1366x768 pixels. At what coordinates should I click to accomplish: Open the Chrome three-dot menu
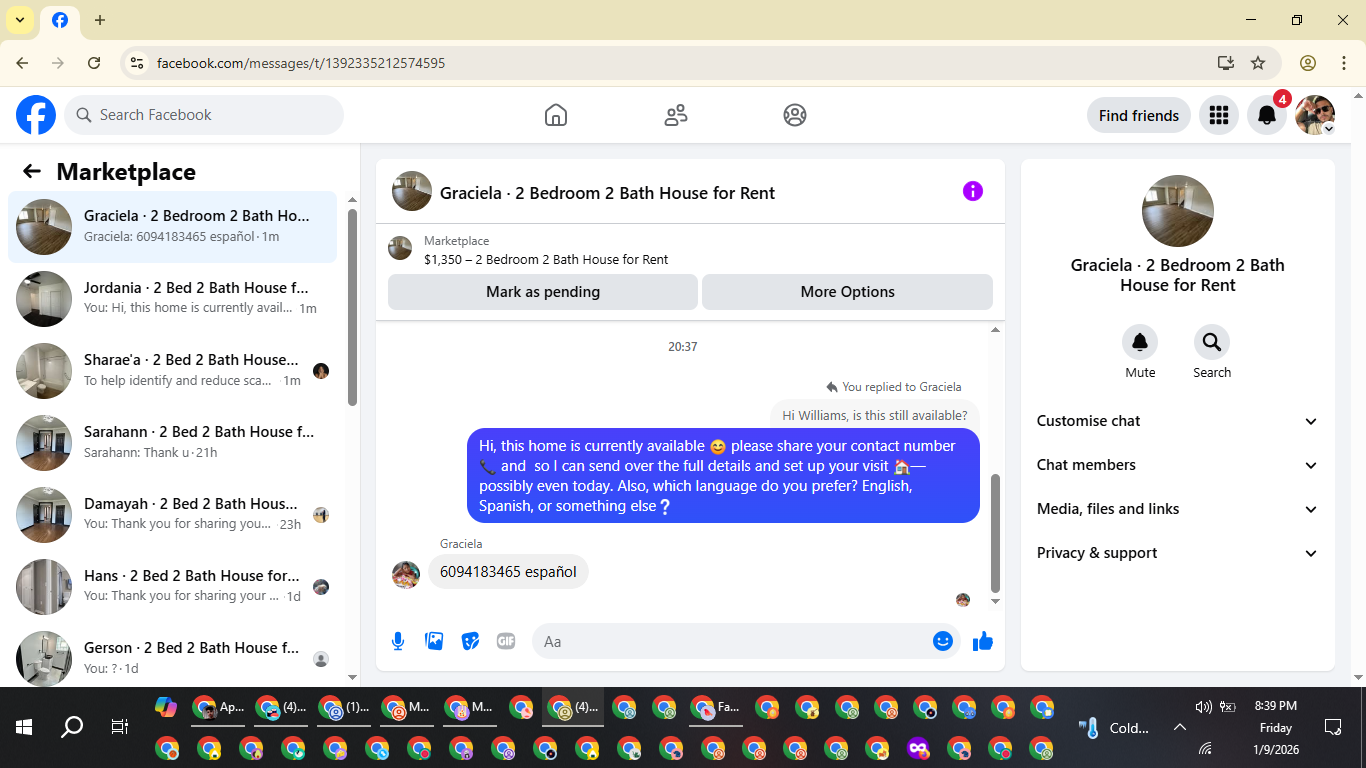[x=1344, y=63]
